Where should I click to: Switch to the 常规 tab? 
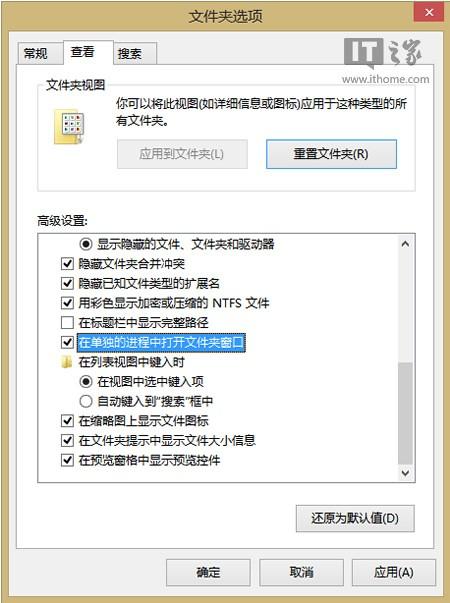coord(36,53)
